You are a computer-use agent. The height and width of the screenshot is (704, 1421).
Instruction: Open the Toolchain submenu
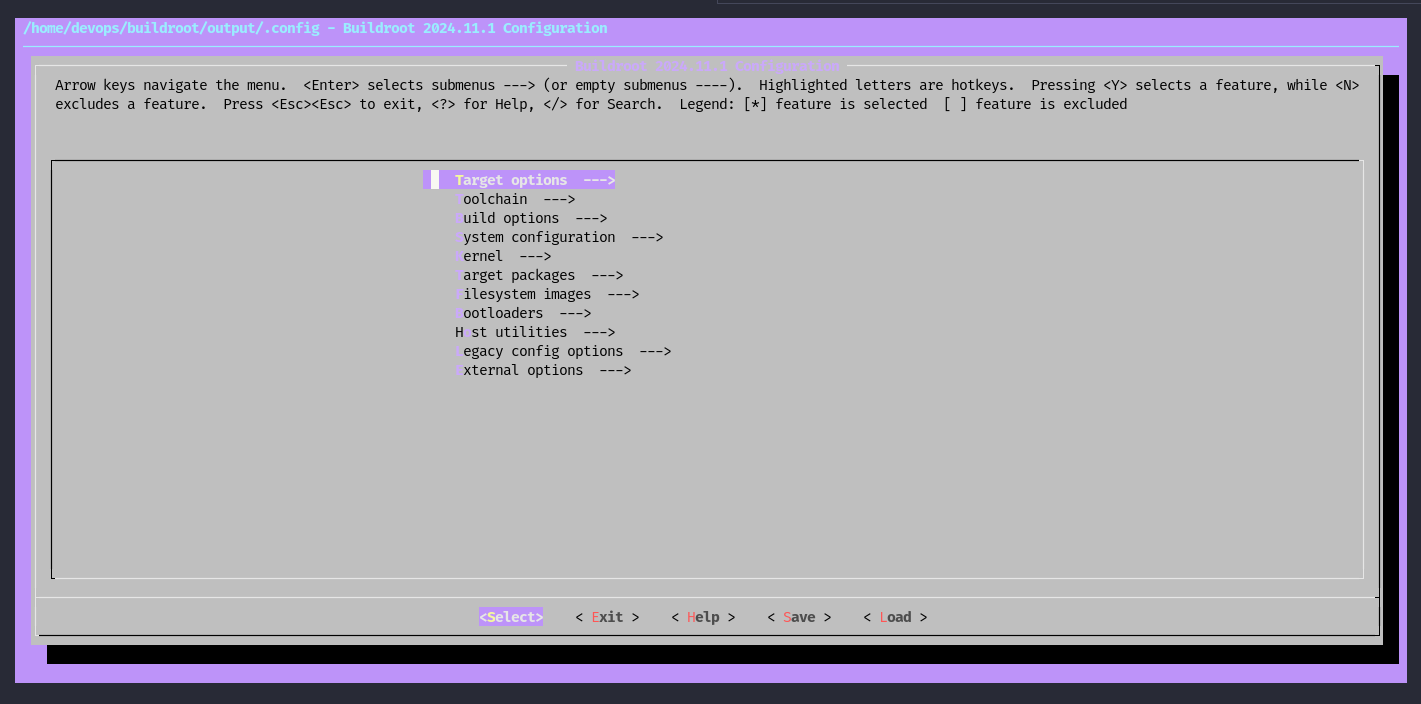coord(515,199)
